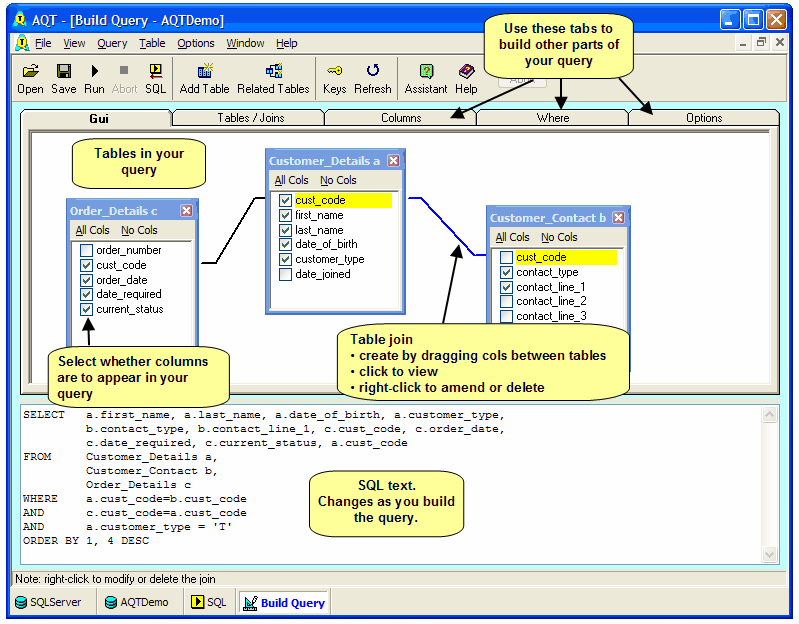
Task: Uncheck last_name in Customer_Details
Action: point(285,230)
